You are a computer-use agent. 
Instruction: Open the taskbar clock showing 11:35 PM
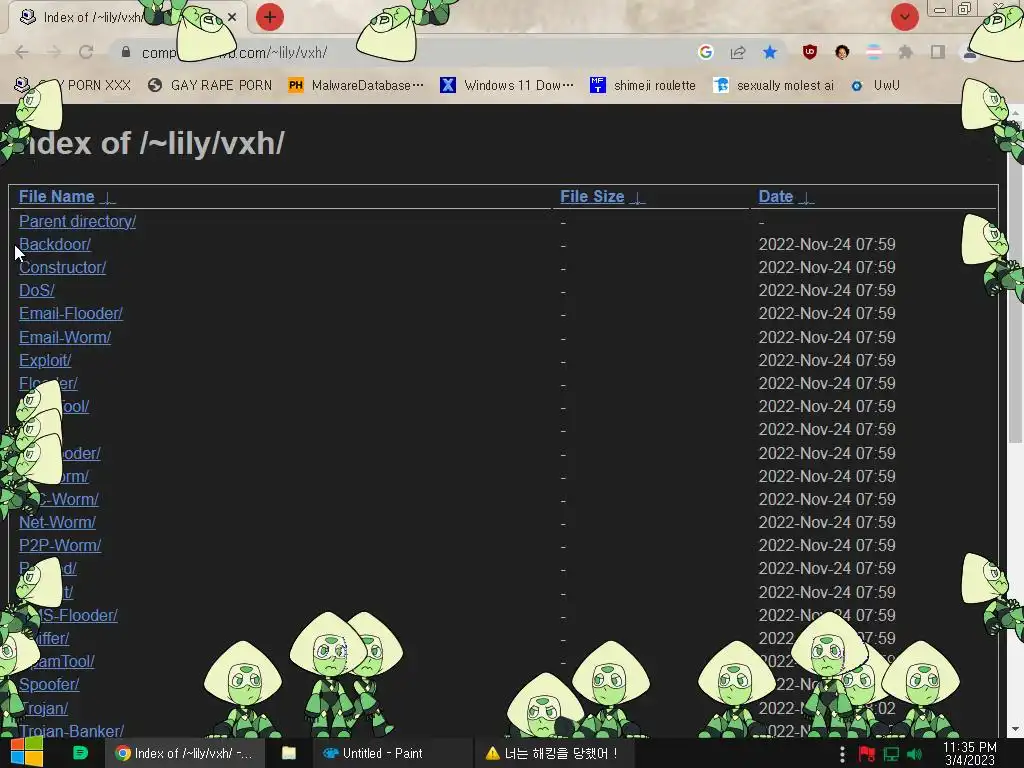[x=969, y=754]
